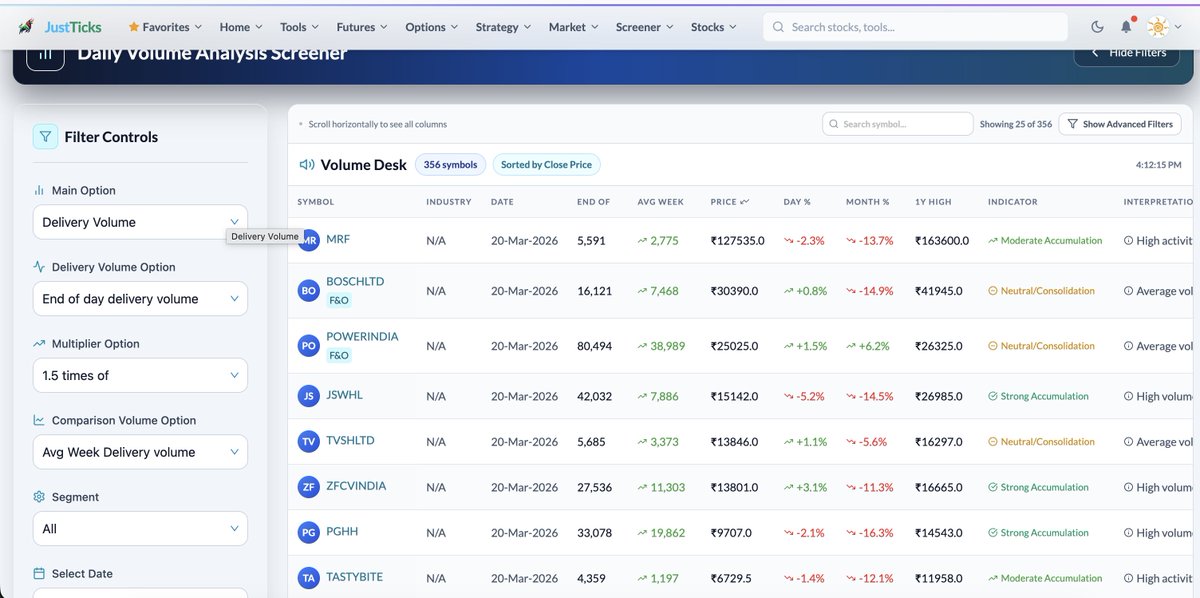Open the Home menu
This screenshot has width=1200, height=598.
coord(241,27)
